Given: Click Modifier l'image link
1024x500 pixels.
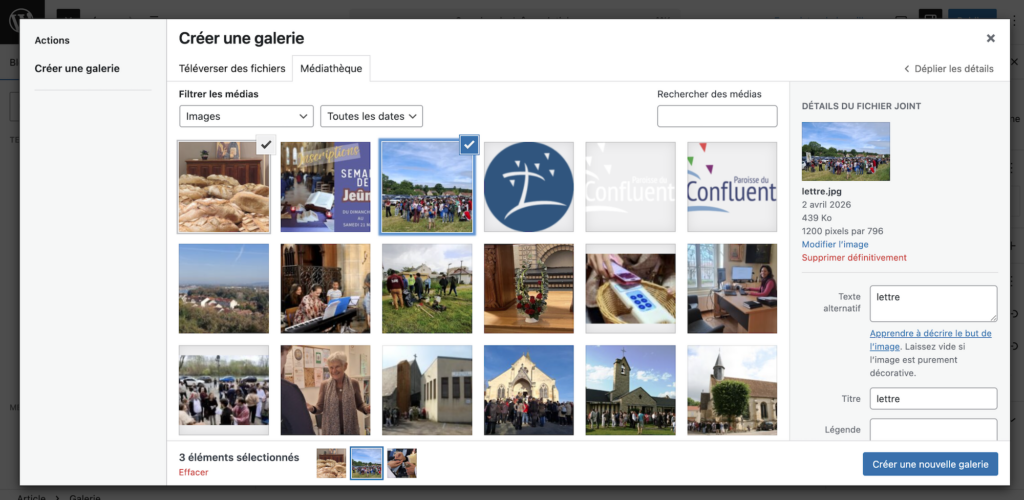Looking at the screenshot, I should click(835, 244).
